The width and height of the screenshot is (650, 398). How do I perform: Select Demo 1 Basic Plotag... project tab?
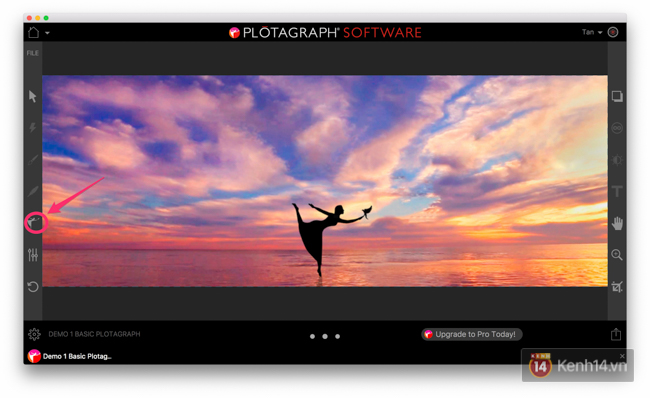click(x=77, y=356)
